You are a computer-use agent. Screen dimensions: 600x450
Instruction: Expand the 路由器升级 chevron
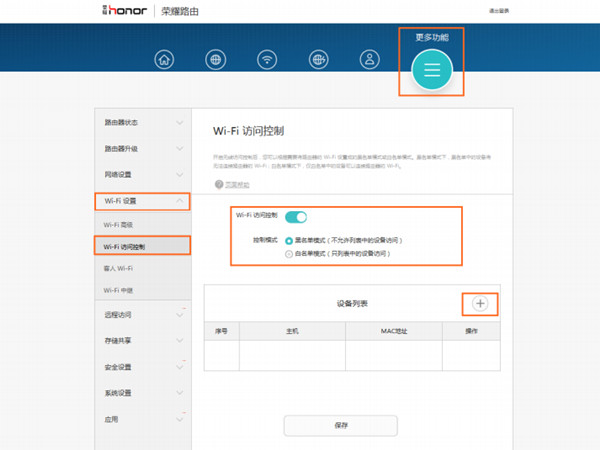click(179, 148)
